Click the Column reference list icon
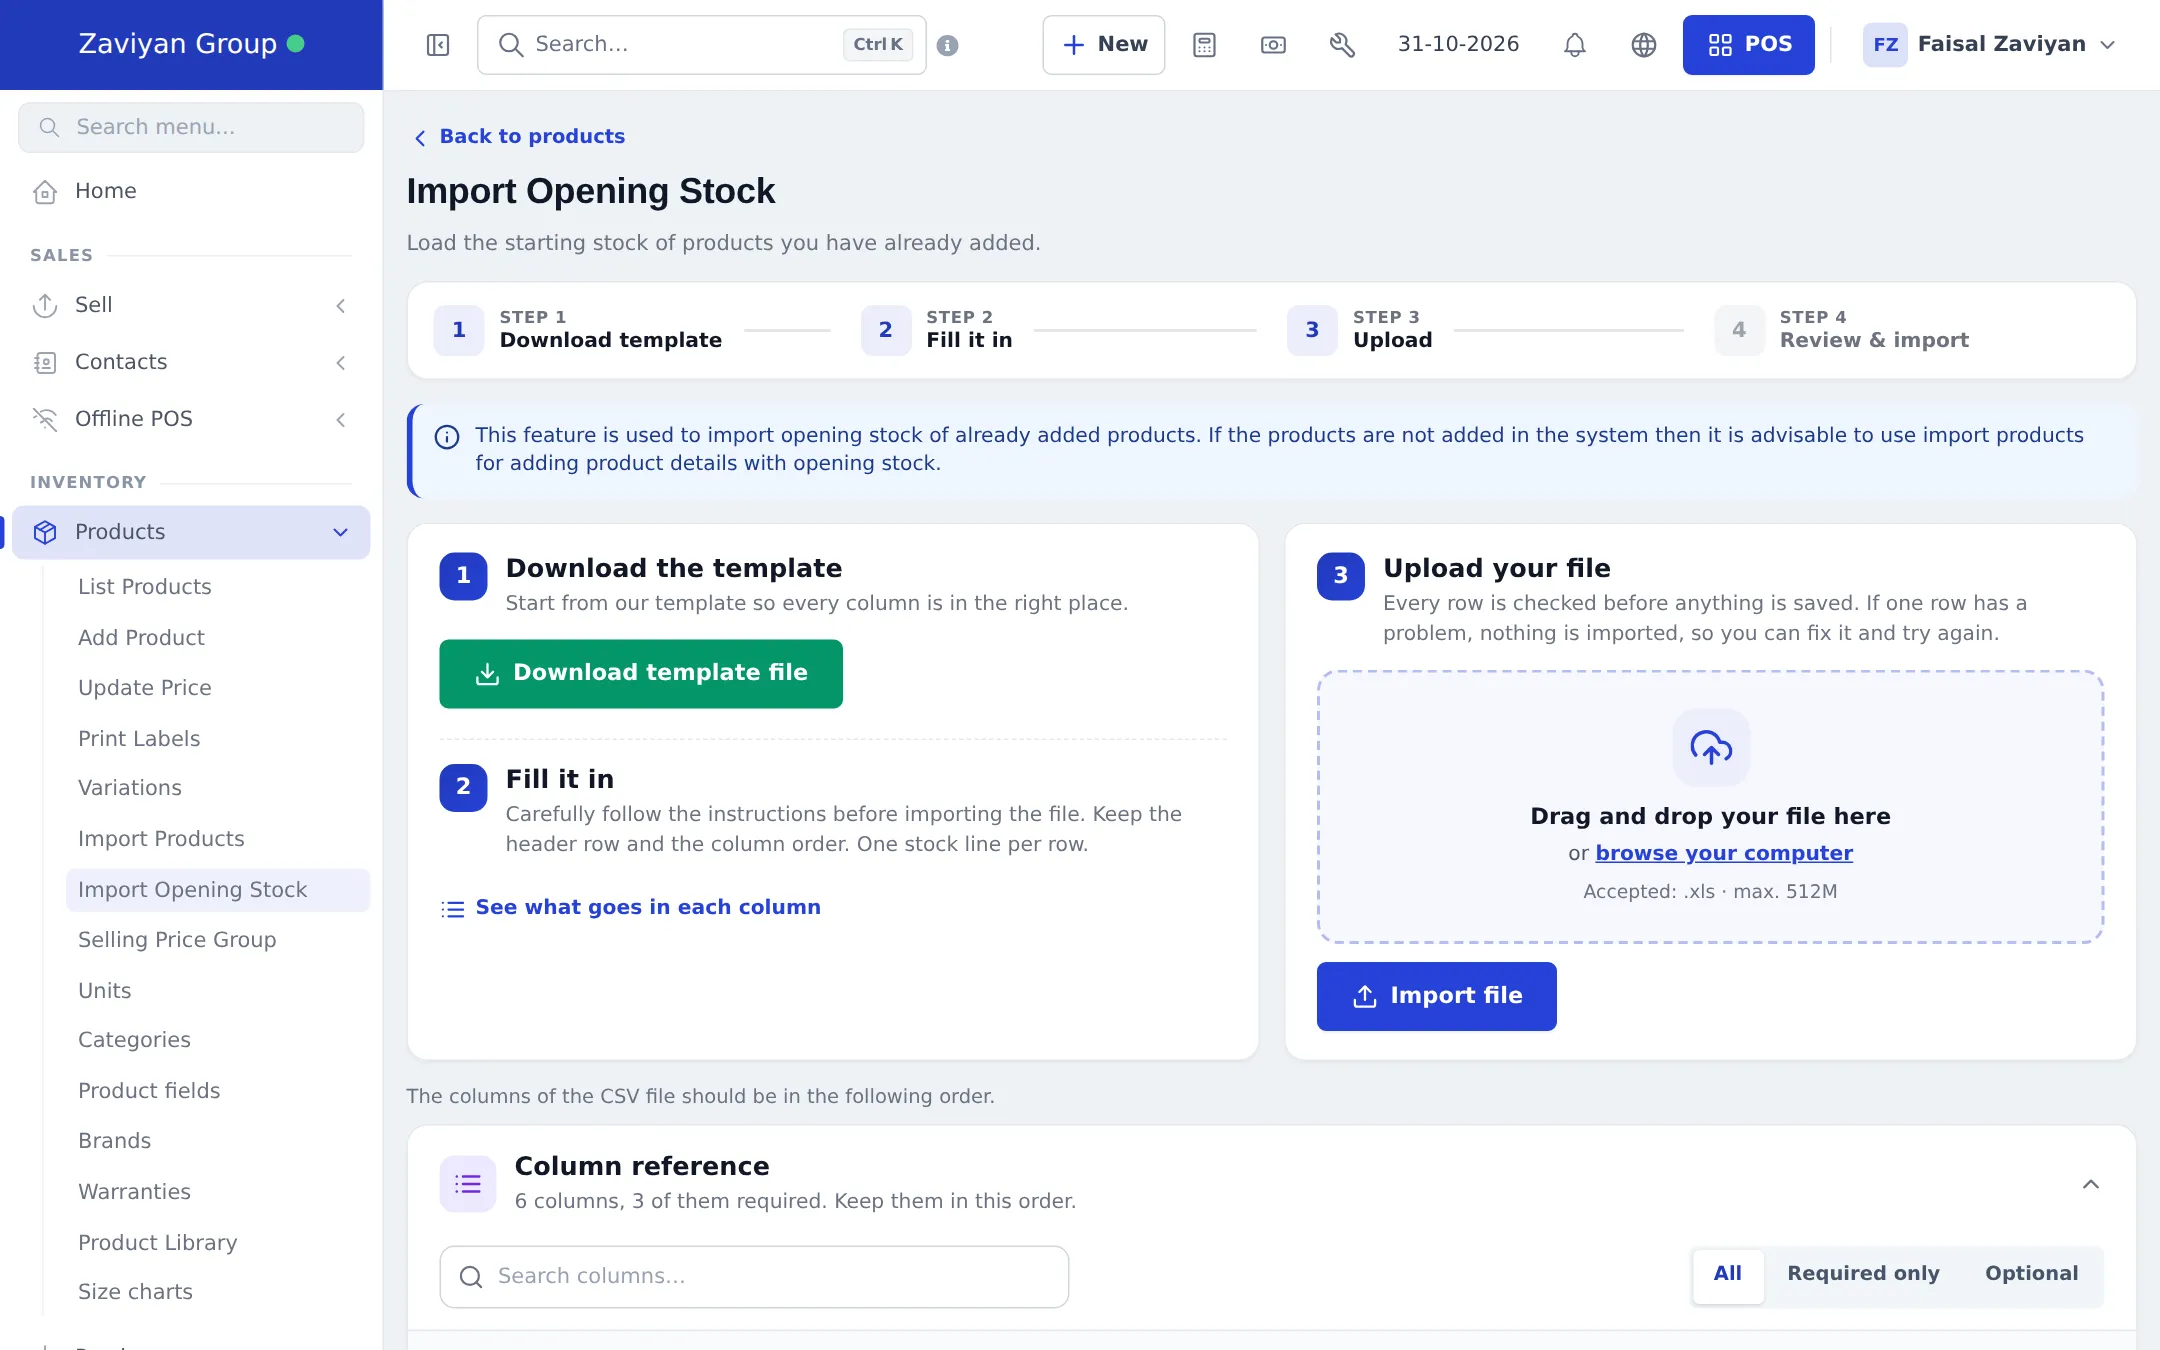This screenshot has height=1350, width=2160. (468, 1184)
